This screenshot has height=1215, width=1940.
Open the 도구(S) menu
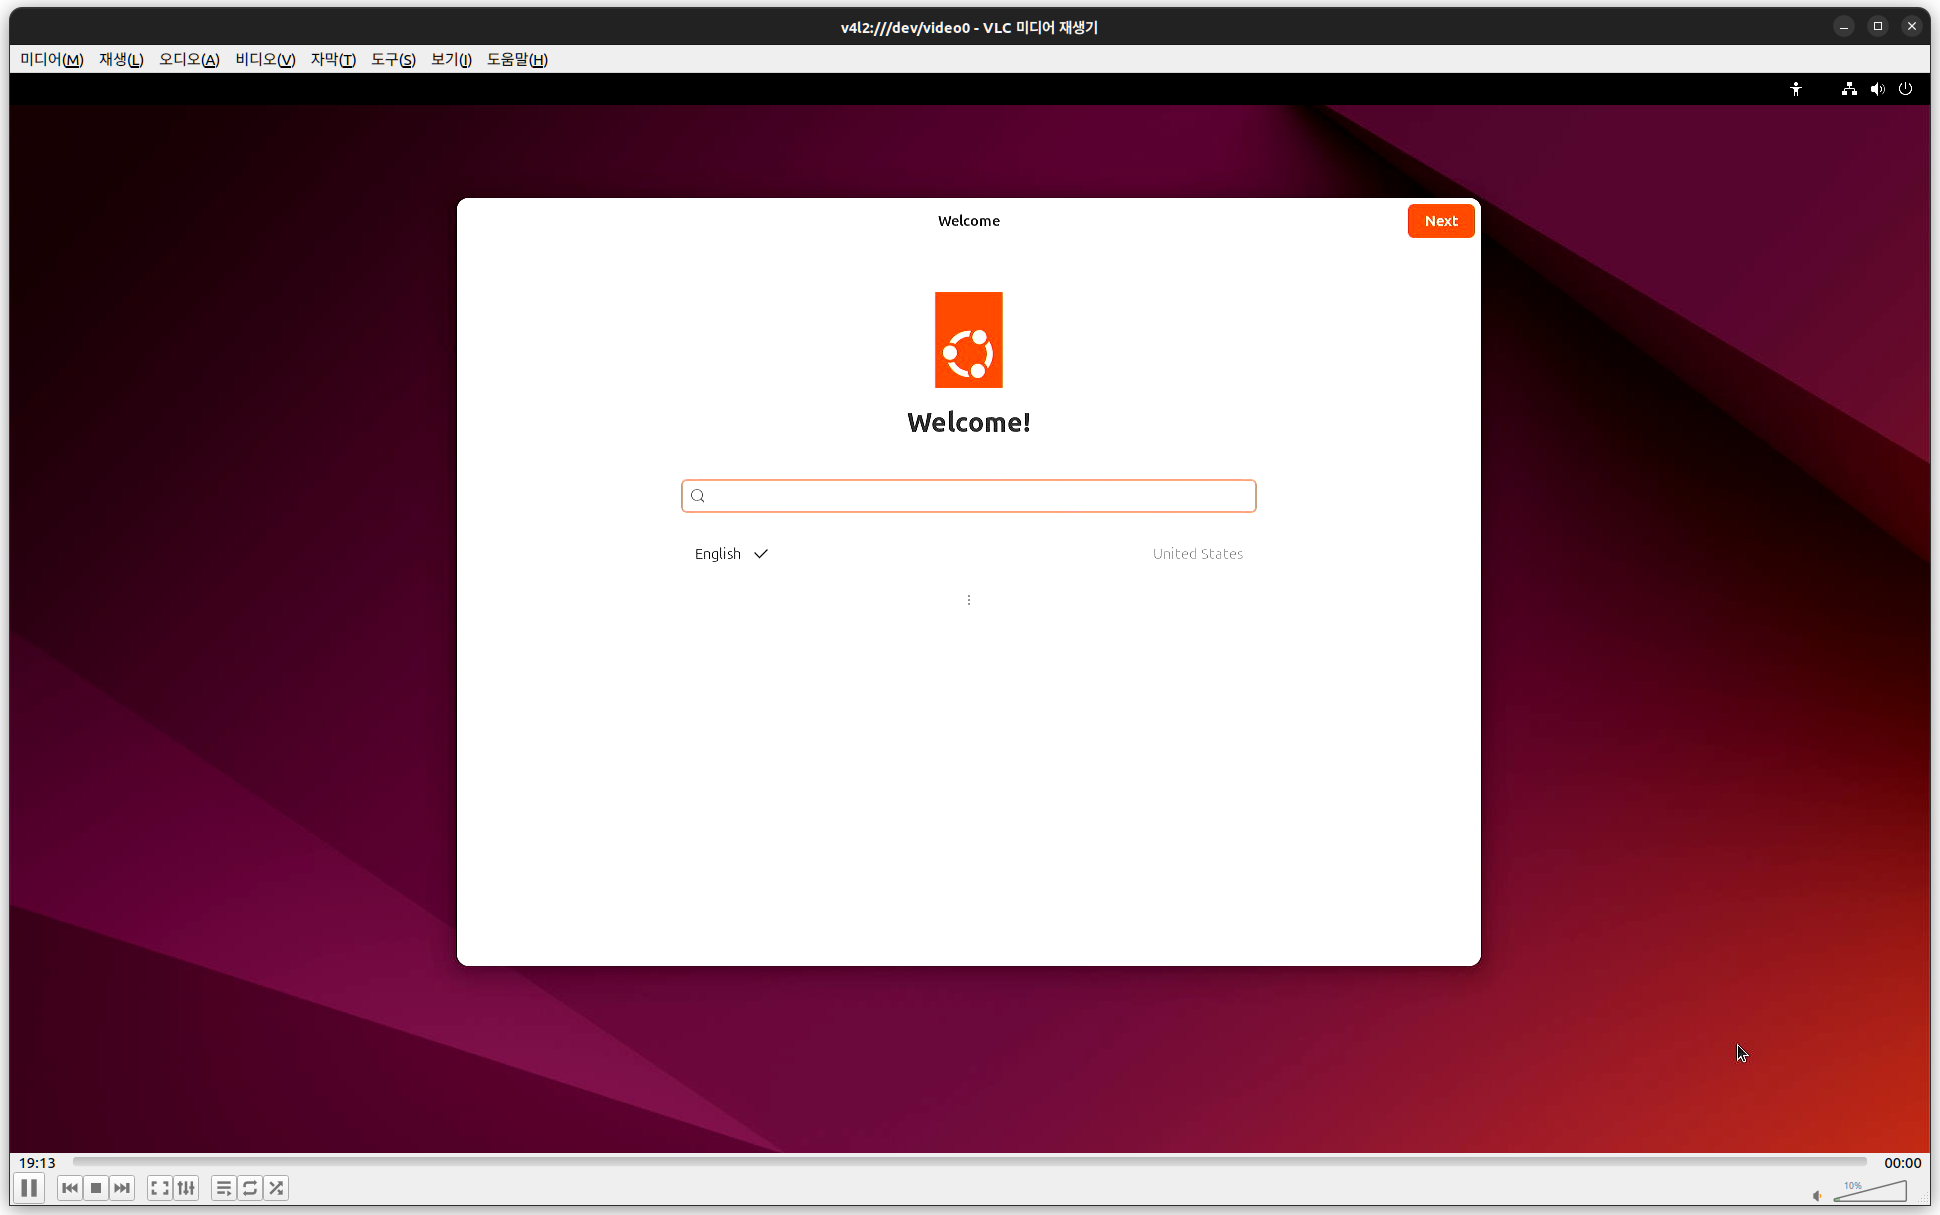(x=393, y=59)
